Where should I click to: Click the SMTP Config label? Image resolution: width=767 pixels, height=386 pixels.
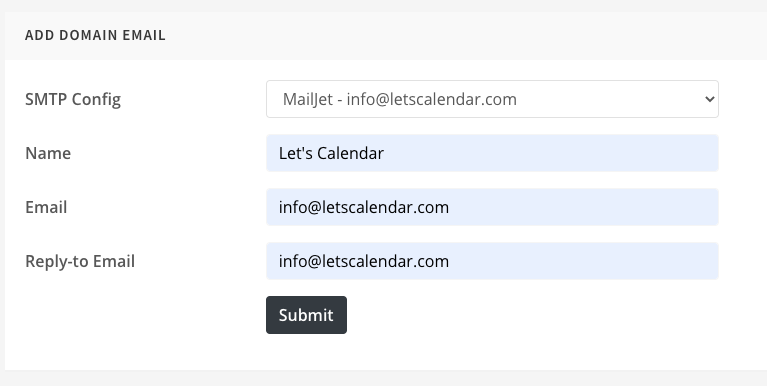tap(73, 99)
